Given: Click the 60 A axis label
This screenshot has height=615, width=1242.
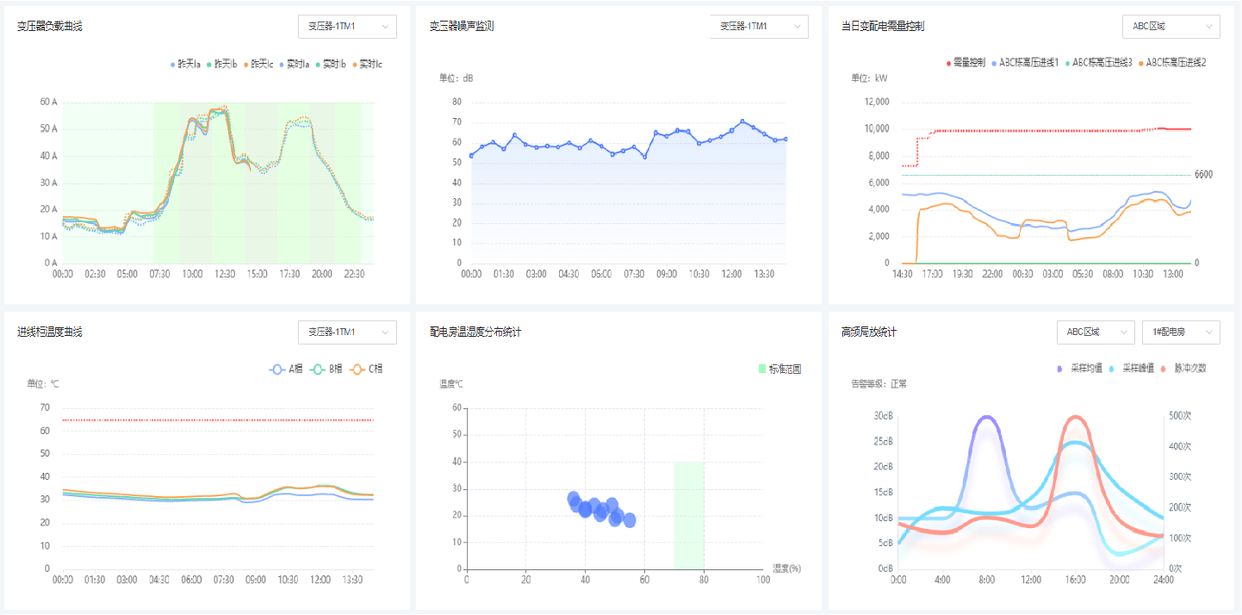Looking at the screenshot, I should [x=49, y=102].
